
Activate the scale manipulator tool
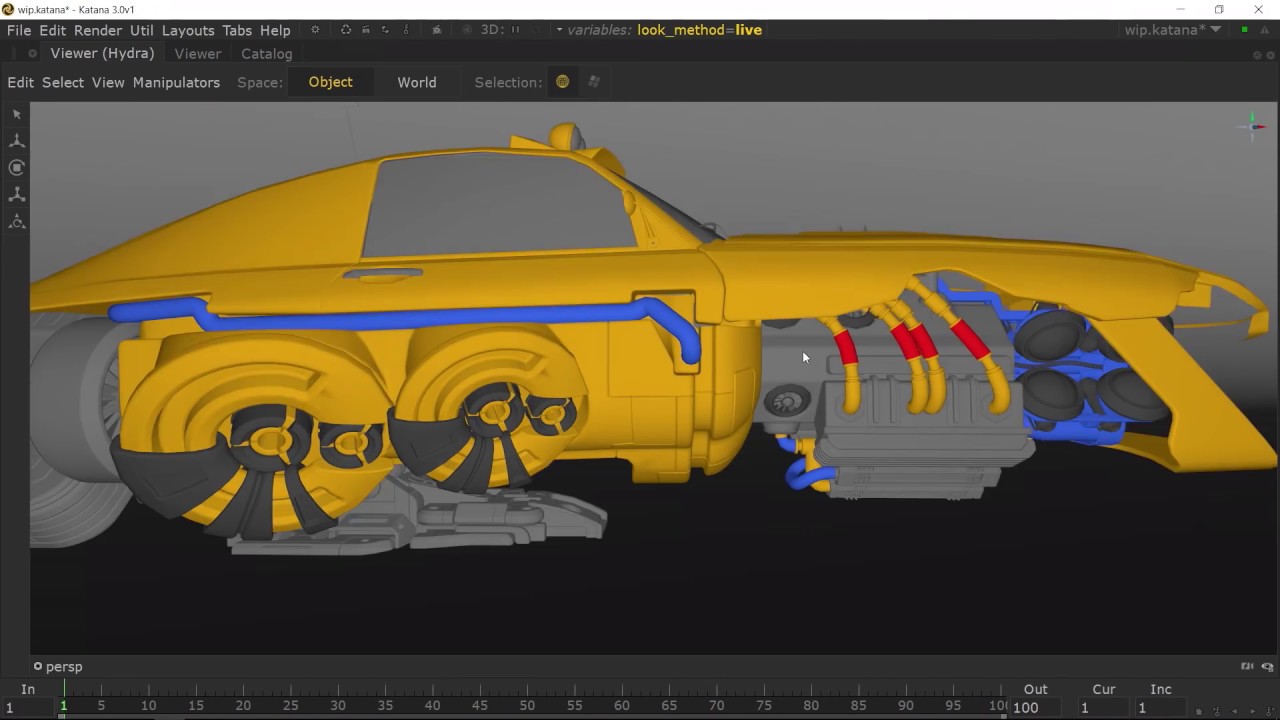pos(17,195)
